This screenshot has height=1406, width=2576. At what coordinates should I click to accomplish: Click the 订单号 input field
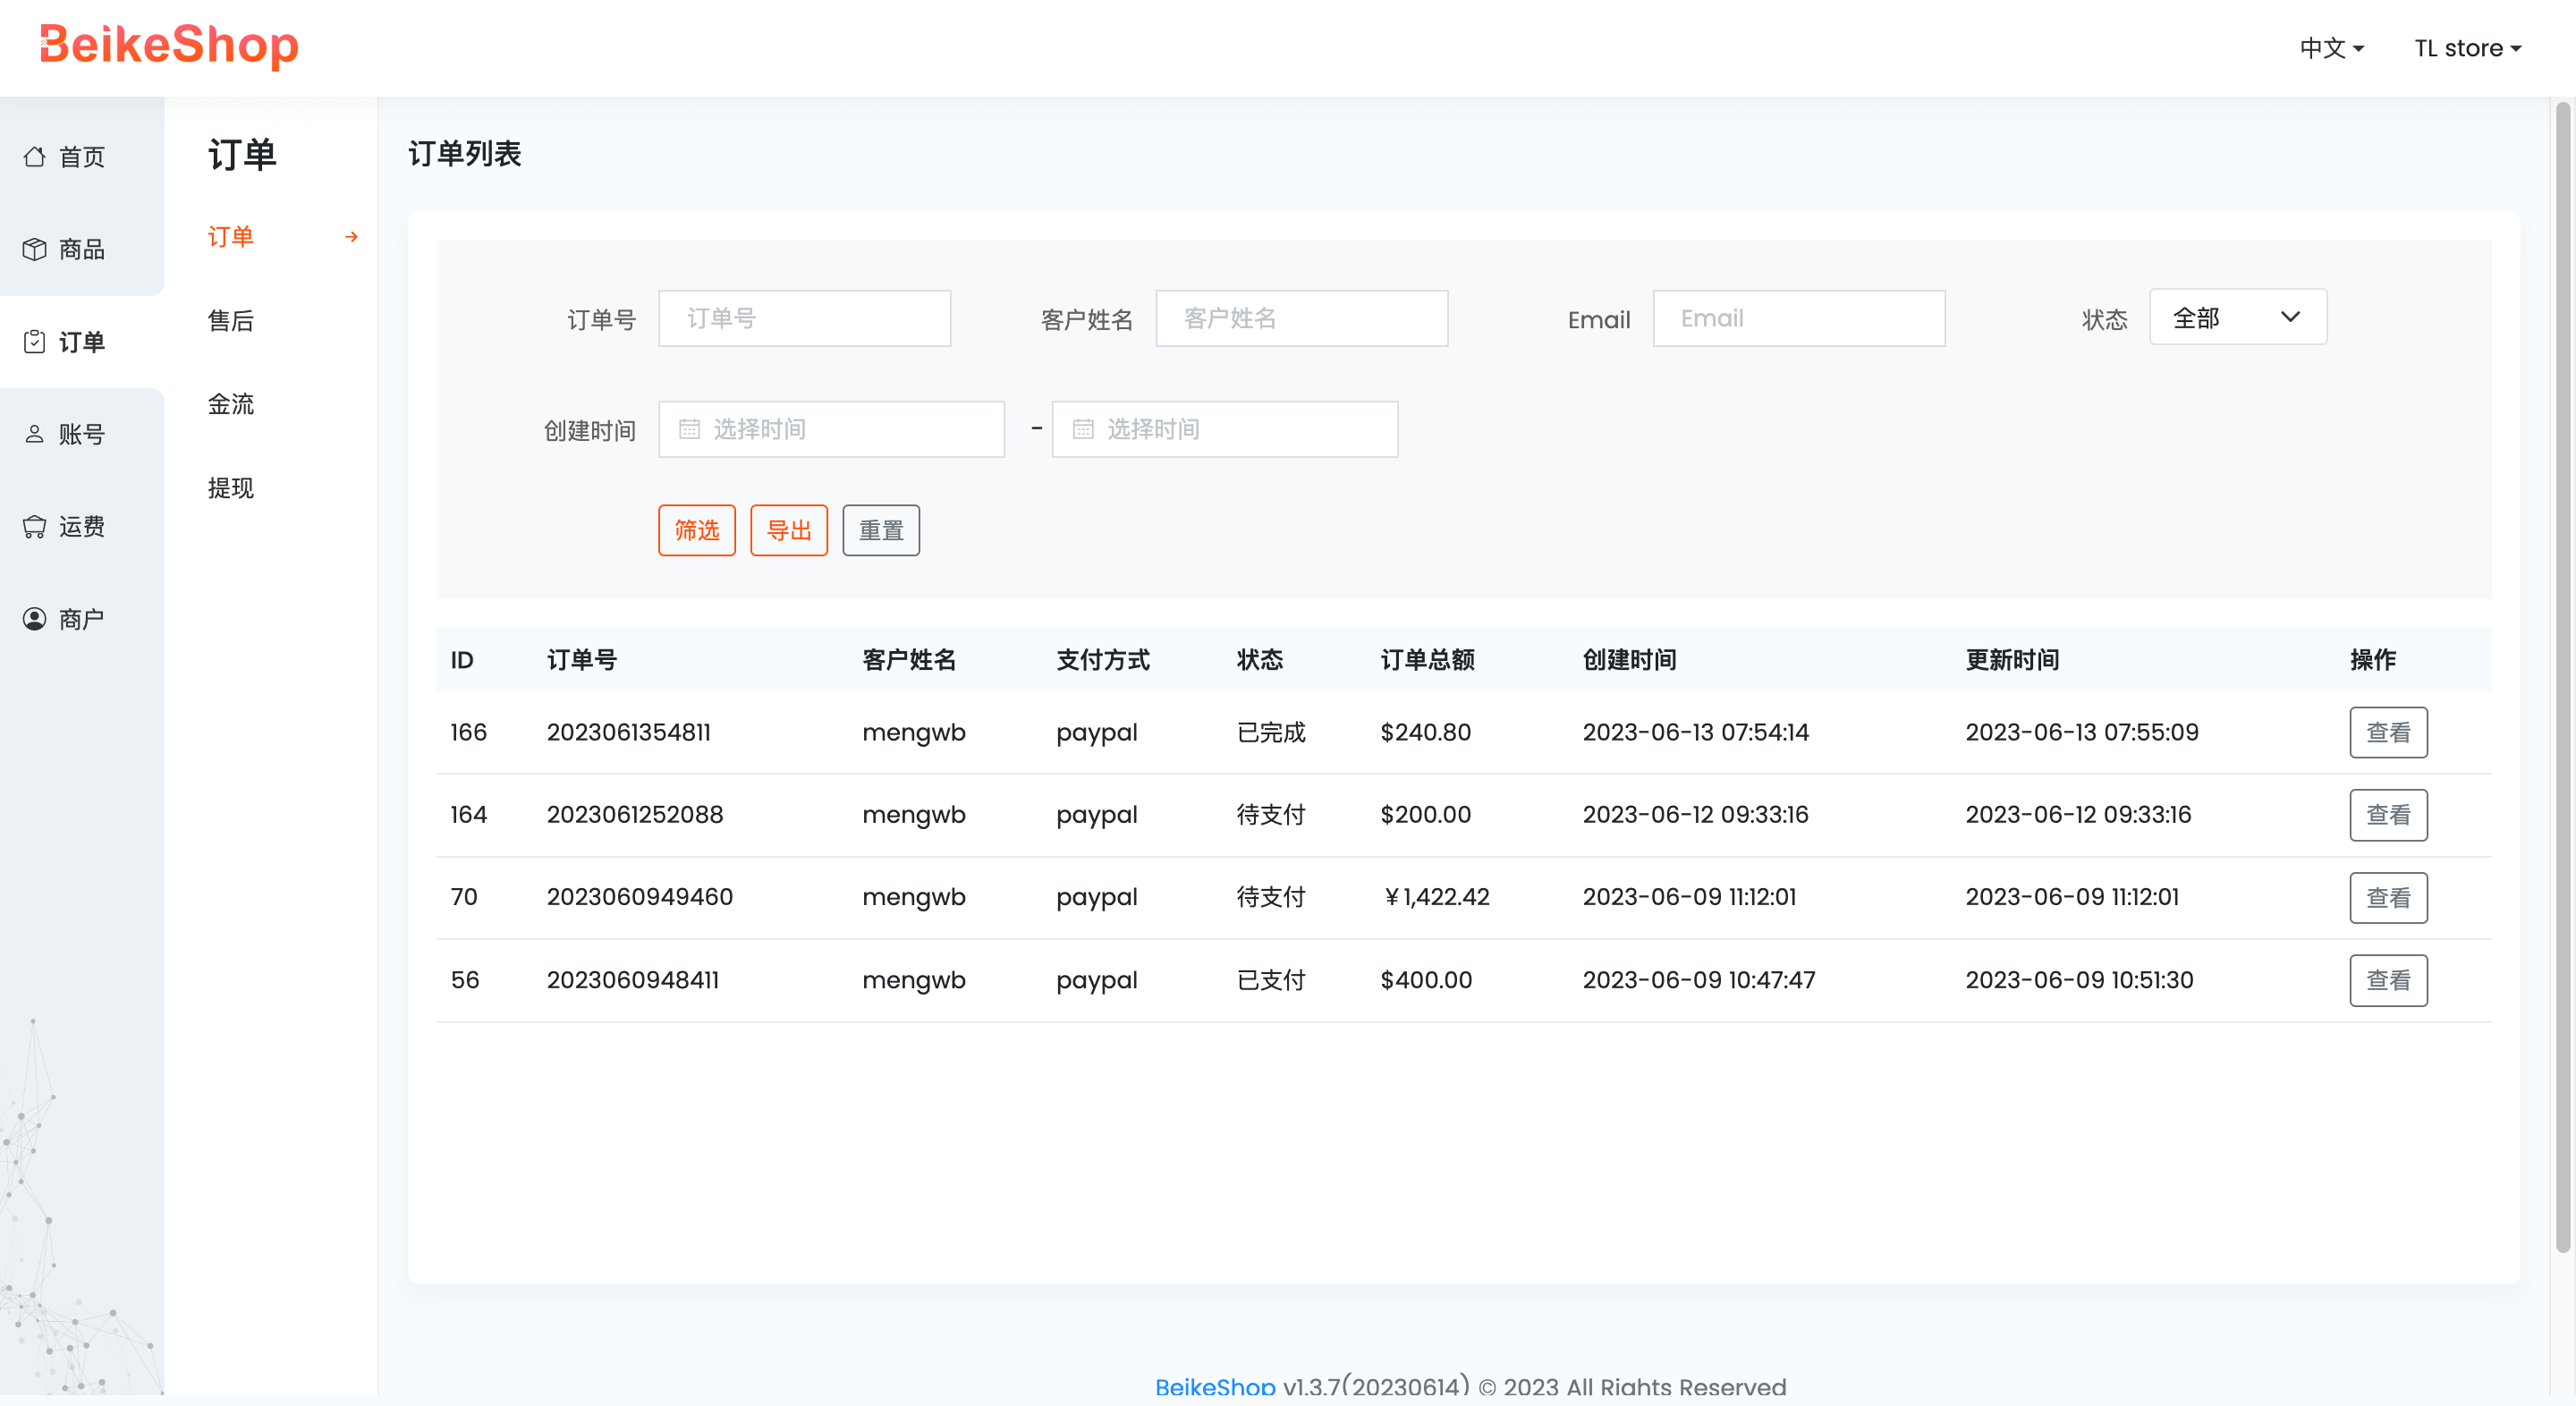804,318
